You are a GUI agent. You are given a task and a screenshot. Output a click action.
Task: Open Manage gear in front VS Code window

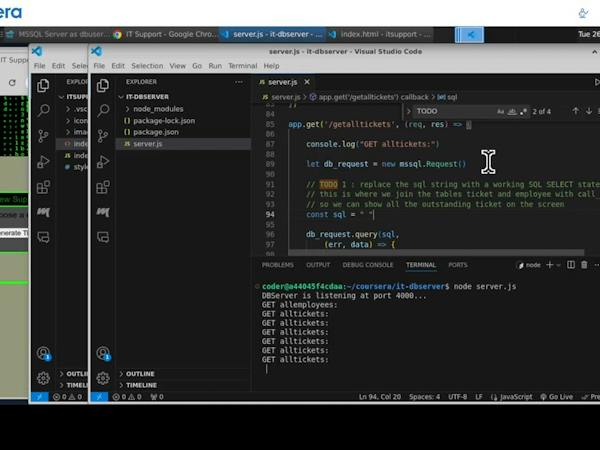click(103, 378)
